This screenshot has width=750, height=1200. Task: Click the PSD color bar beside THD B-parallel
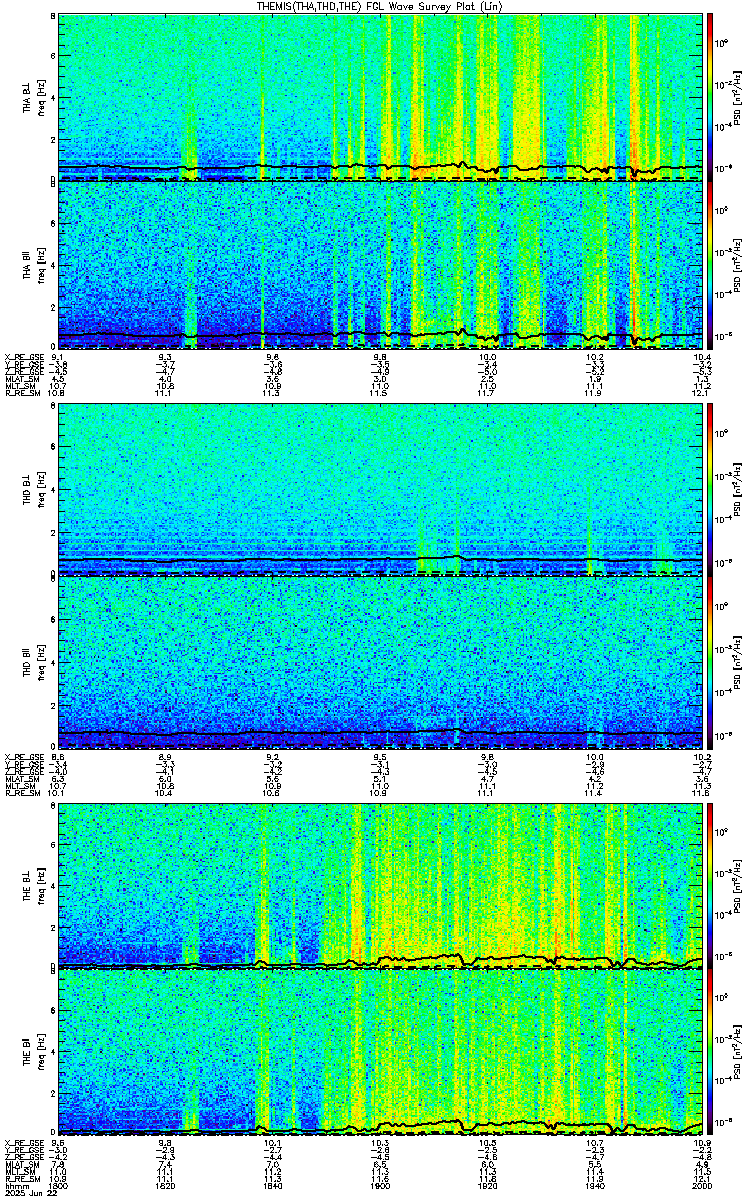click(709, 661)
